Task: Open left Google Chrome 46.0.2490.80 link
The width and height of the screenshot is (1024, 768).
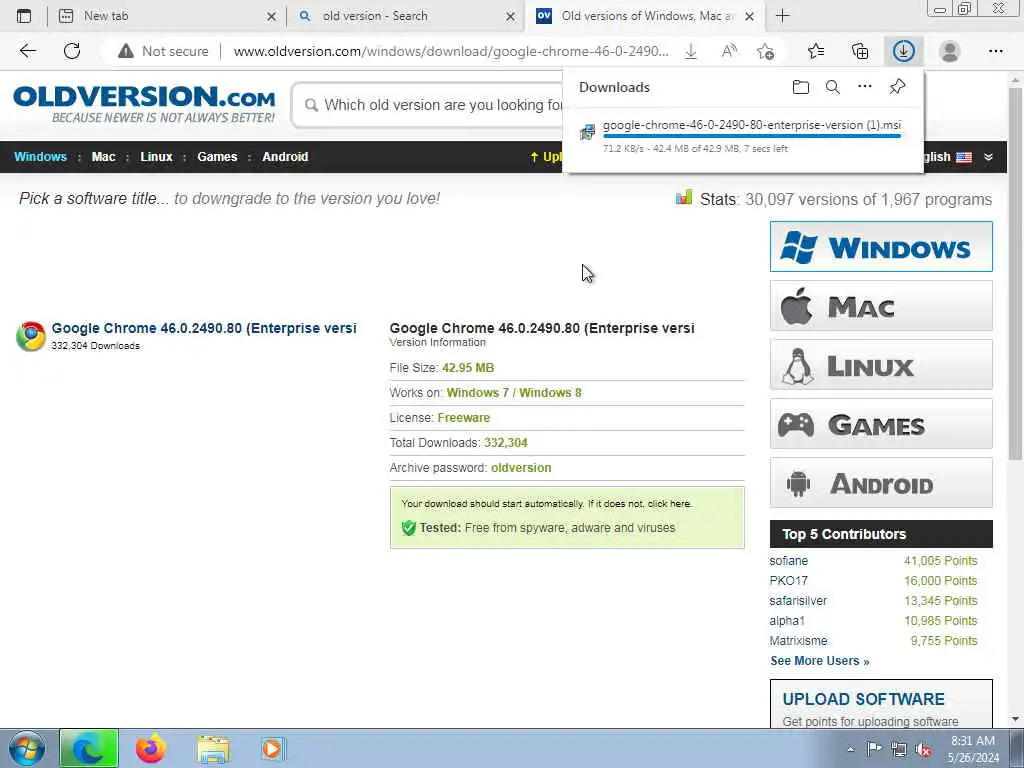Action: 204,328
